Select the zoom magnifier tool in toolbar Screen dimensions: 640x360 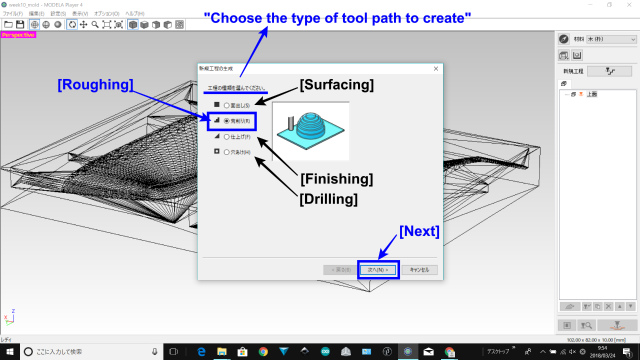95,24
